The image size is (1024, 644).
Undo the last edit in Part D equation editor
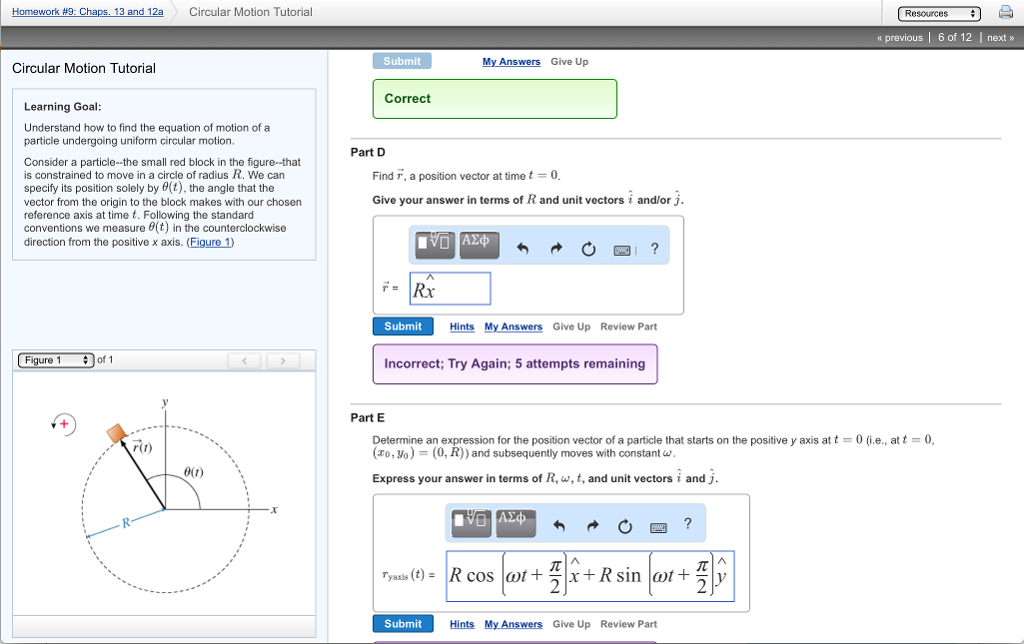(x=523, y=246)
